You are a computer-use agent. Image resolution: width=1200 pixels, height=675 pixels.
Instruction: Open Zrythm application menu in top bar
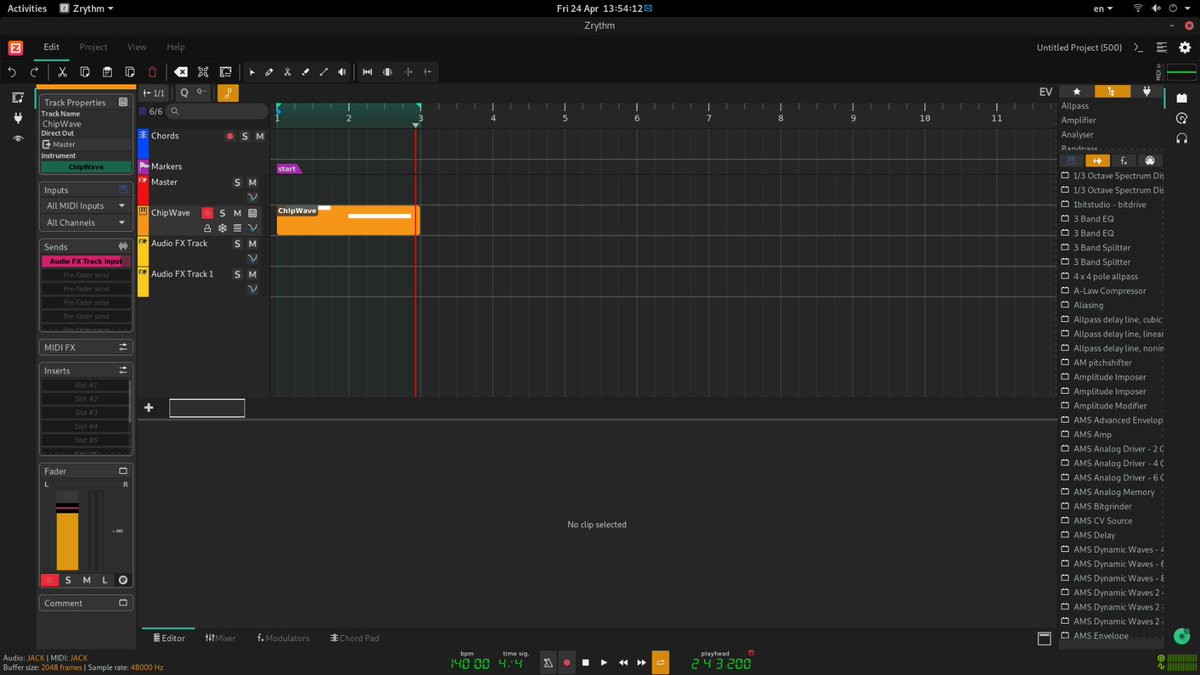click(x=86, y=8)
